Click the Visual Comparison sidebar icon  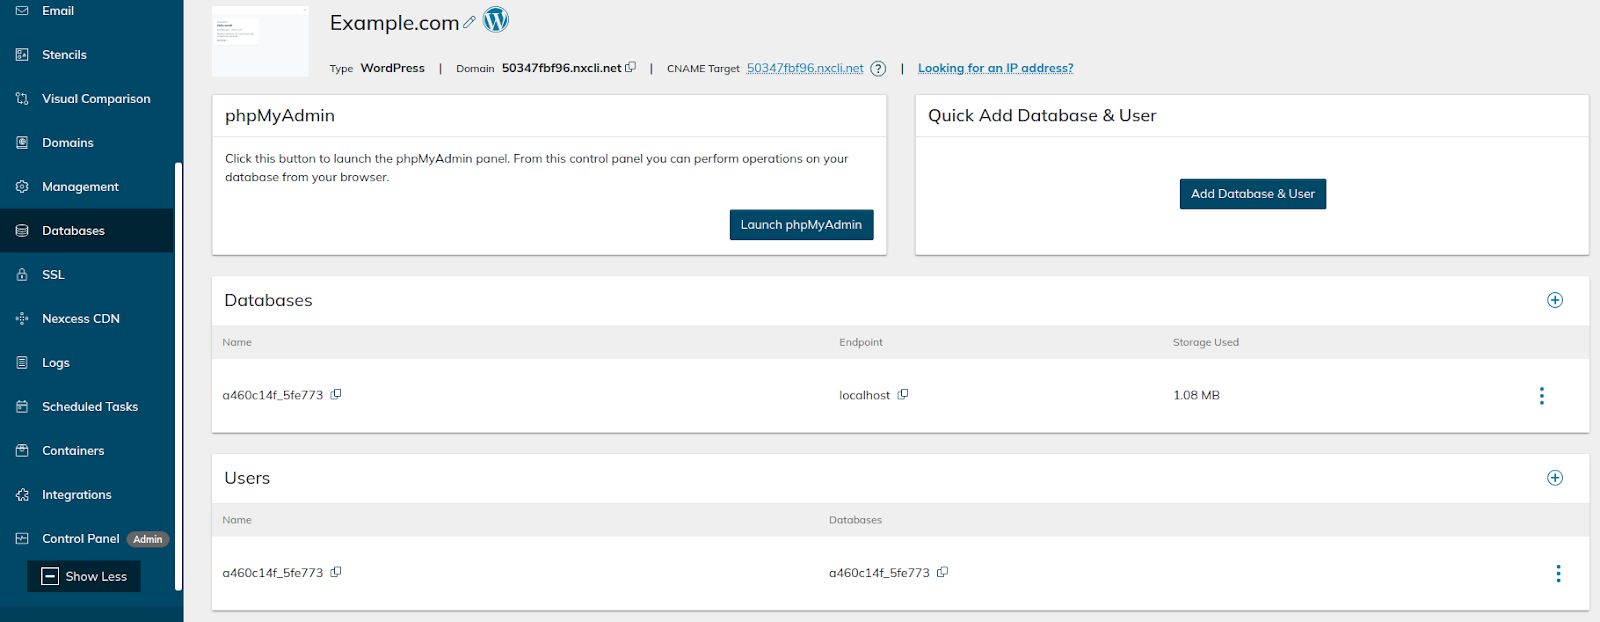point(22,99)
